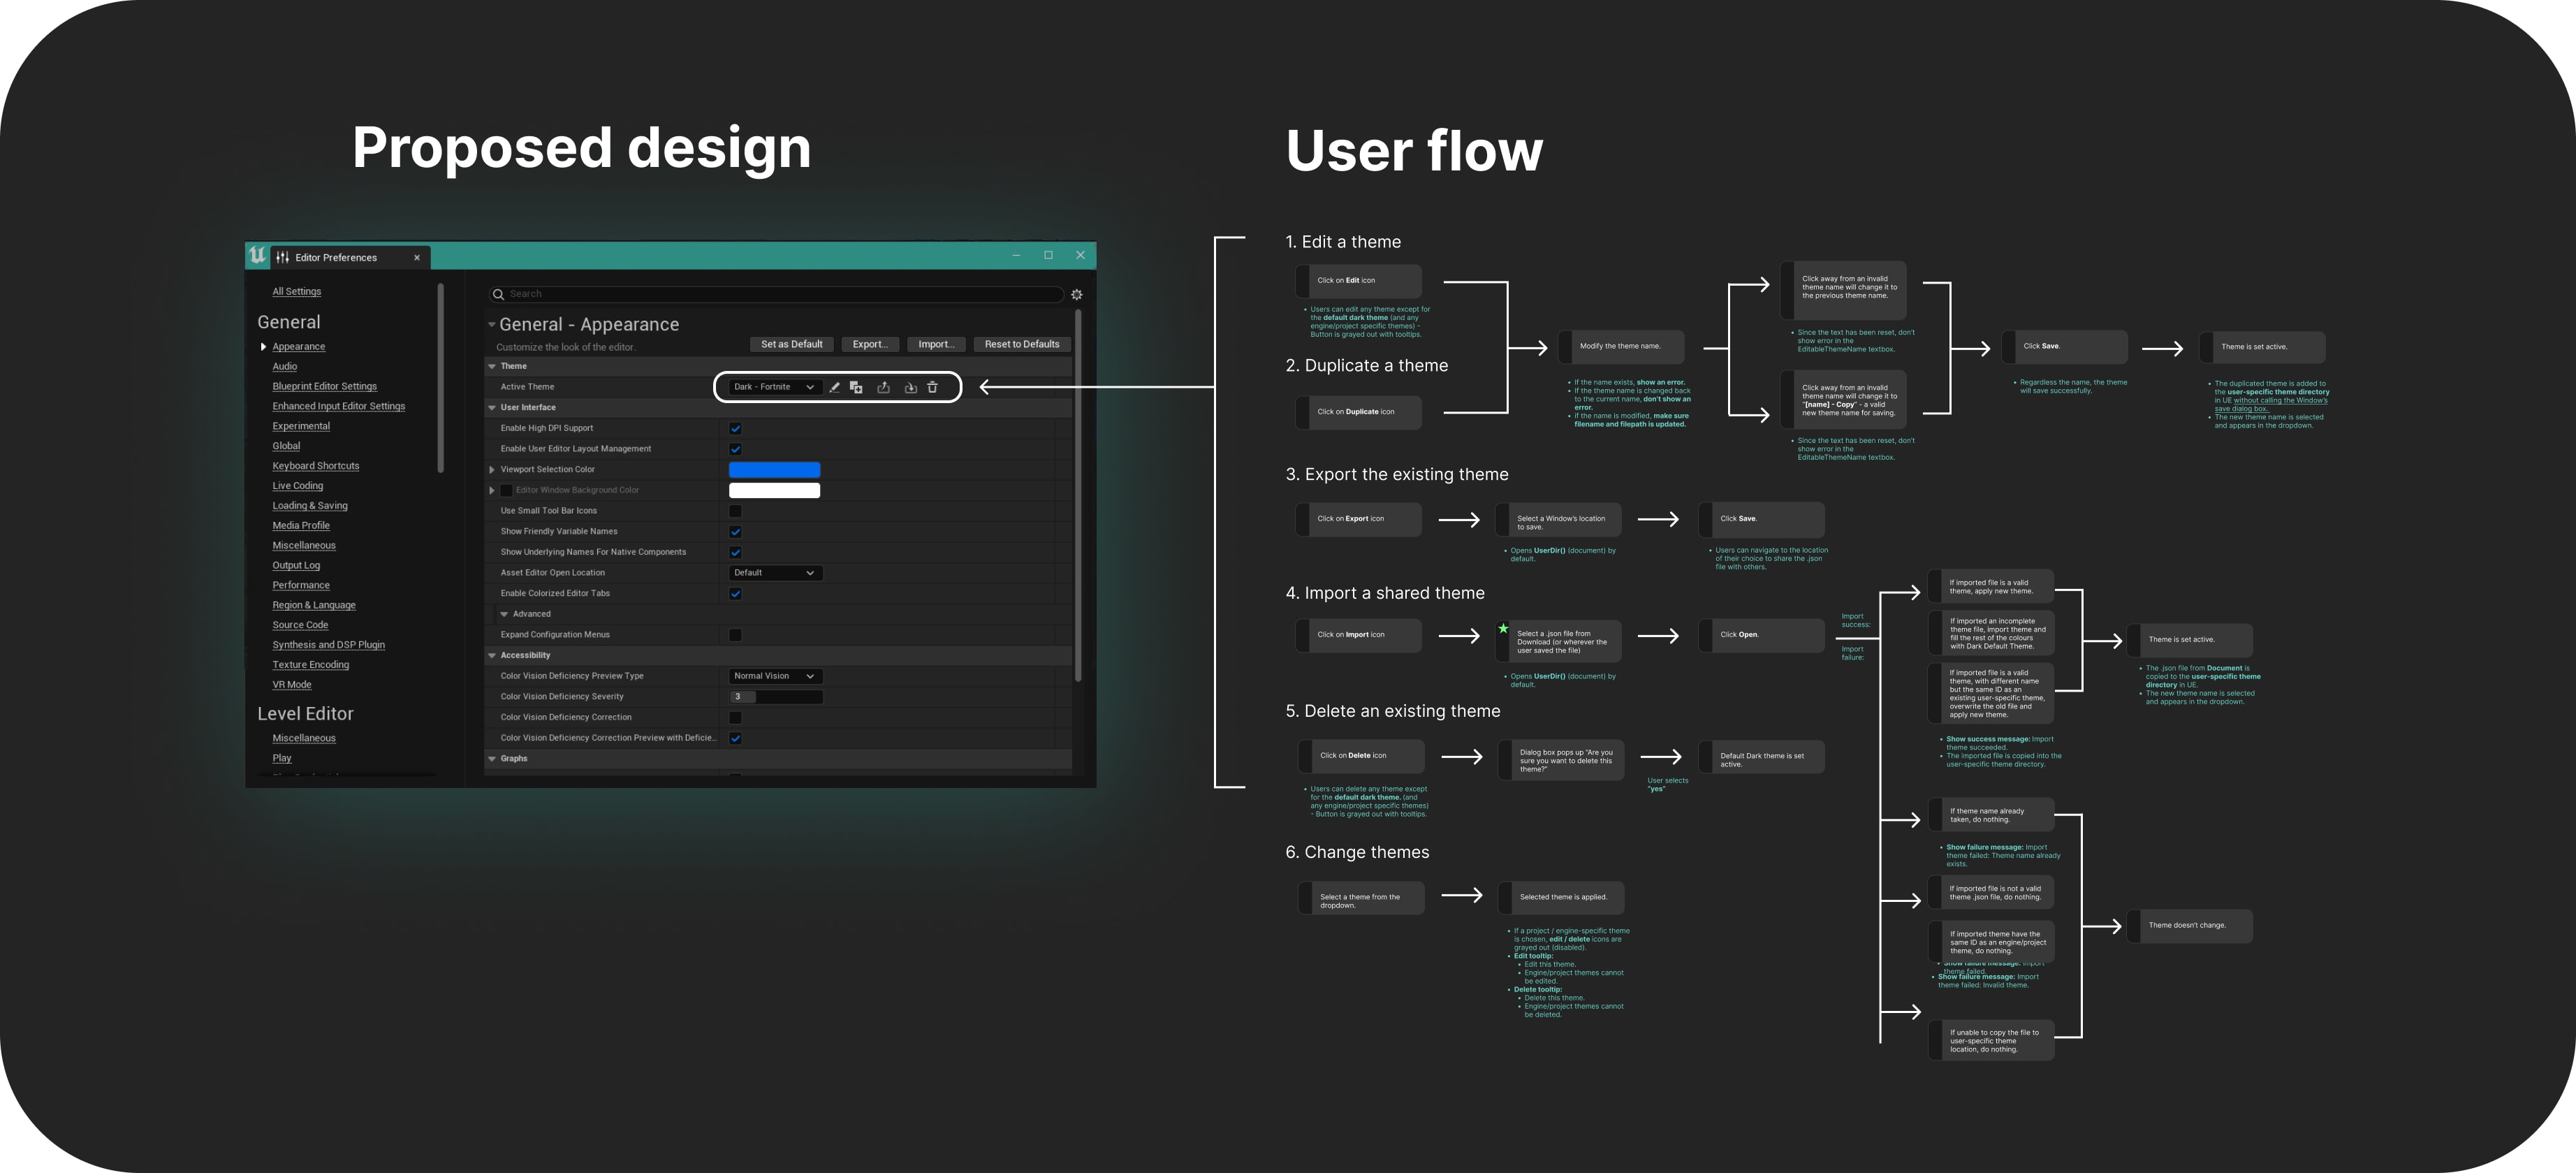2576x1173 pixels.
Task: Click into the Search settings field
Action: (x=777, y=294)
